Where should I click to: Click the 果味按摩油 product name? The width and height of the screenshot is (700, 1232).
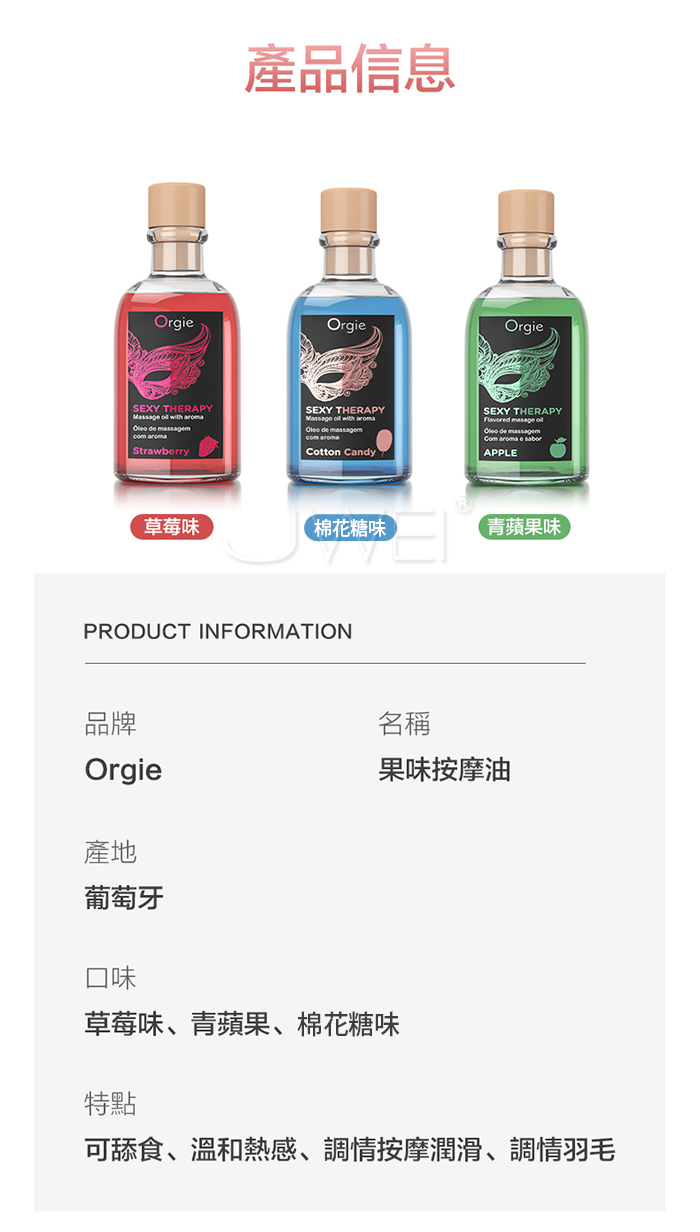[445, 770]
